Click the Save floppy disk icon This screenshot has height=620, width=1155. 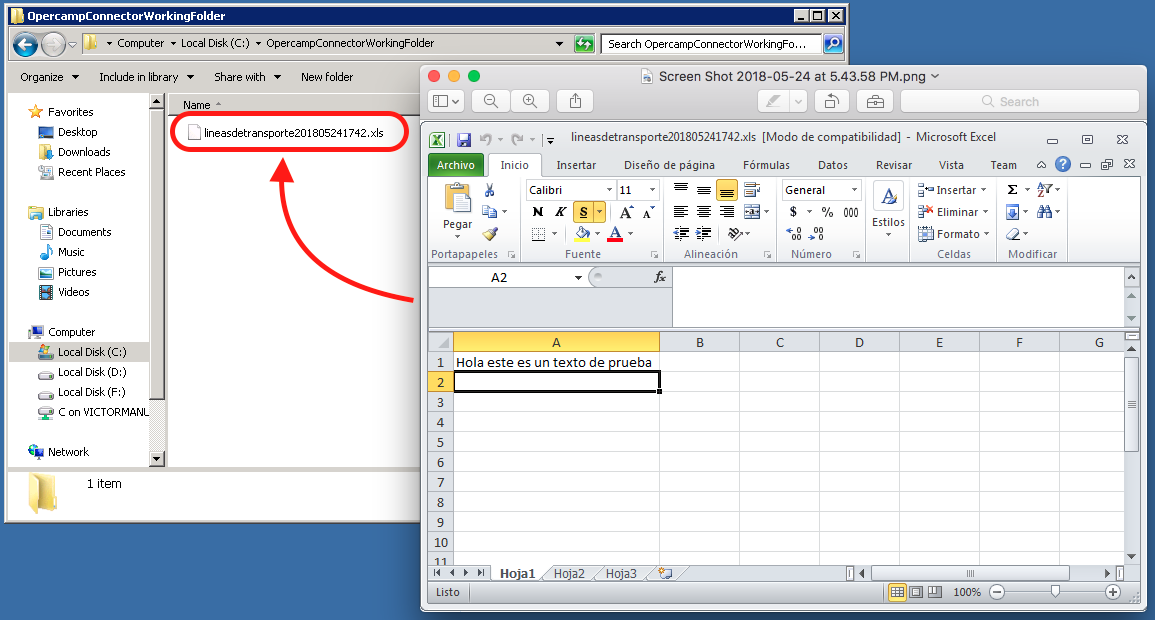463,140
